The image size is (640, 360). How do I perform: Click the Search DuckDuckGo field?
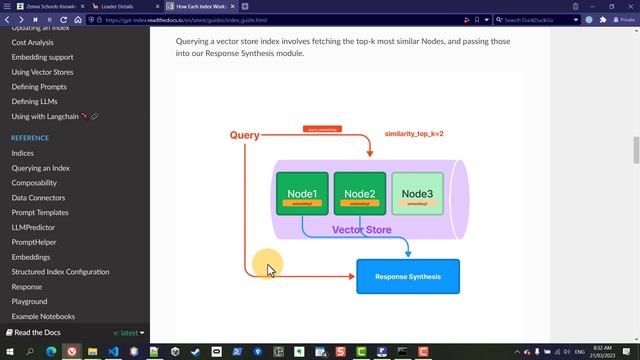tap(533, 20)
